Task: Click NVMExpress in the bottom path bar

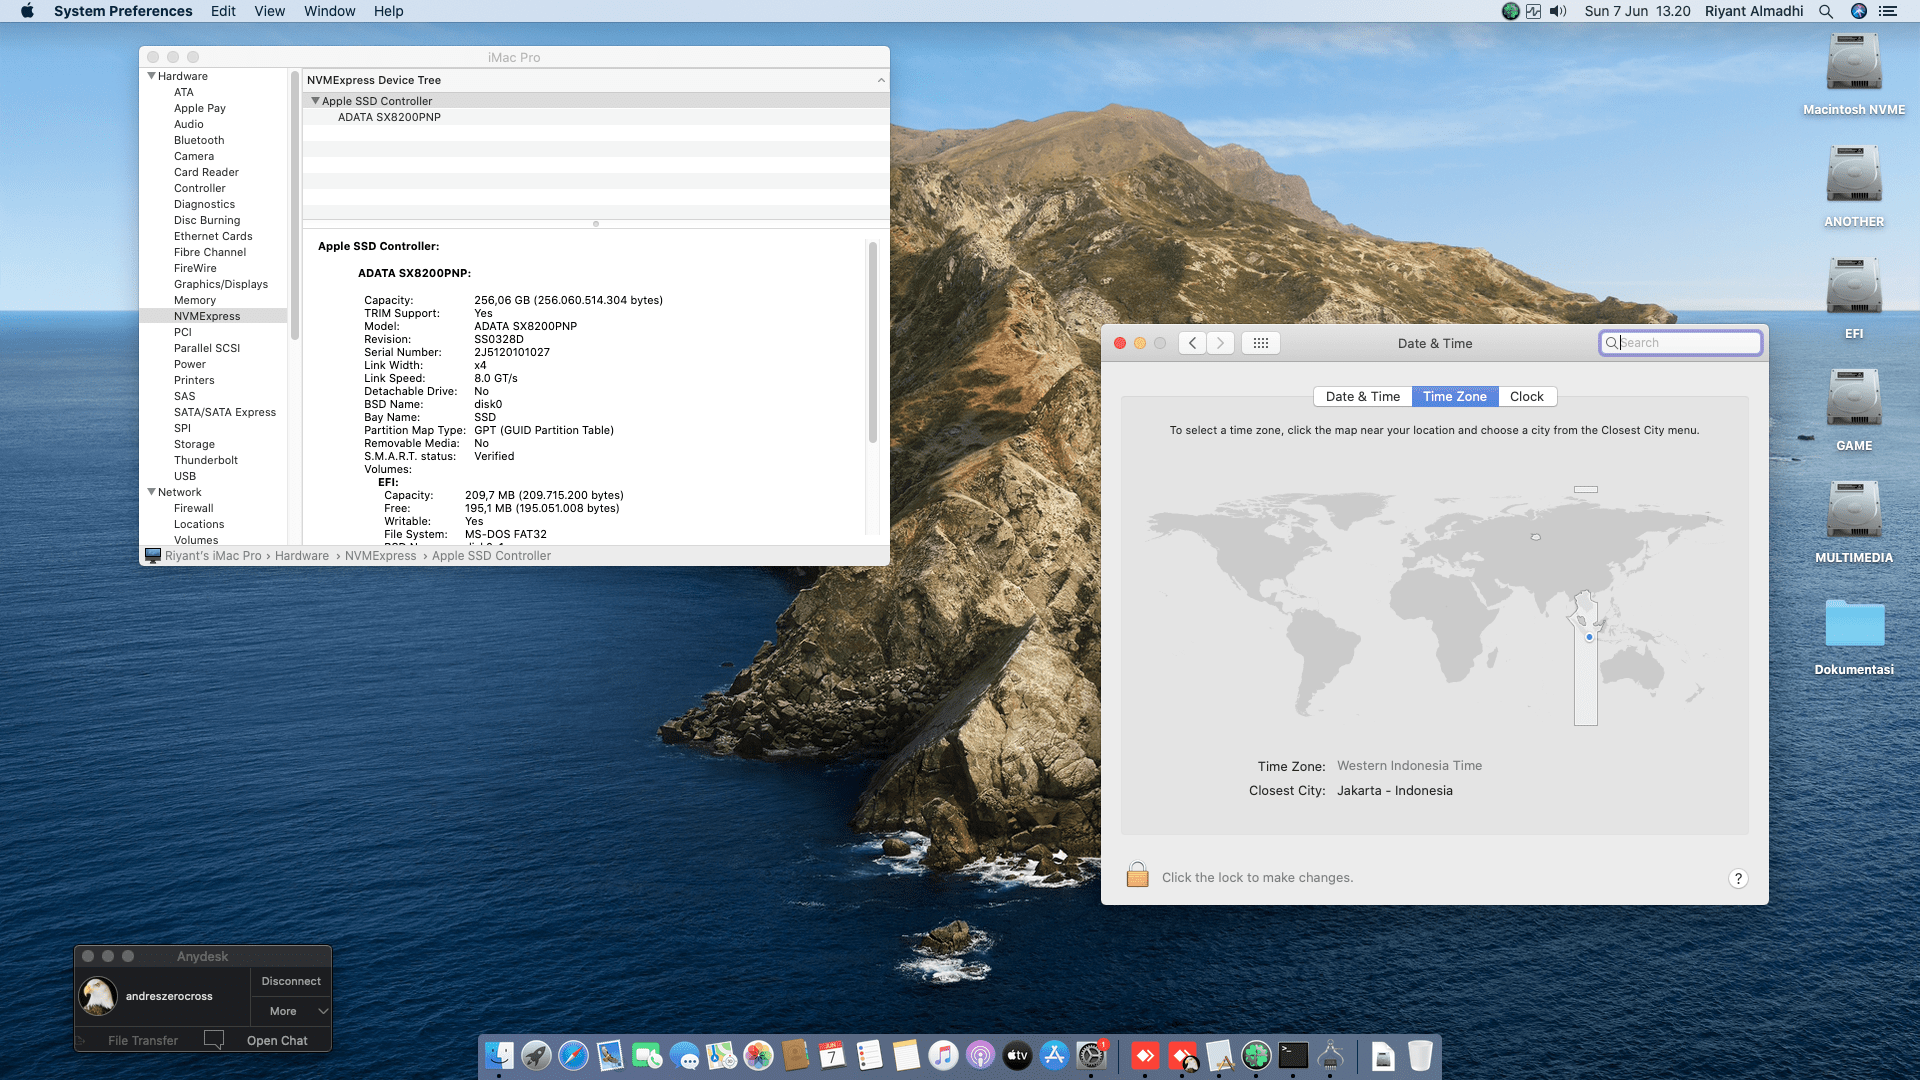Action: (380, 556)
